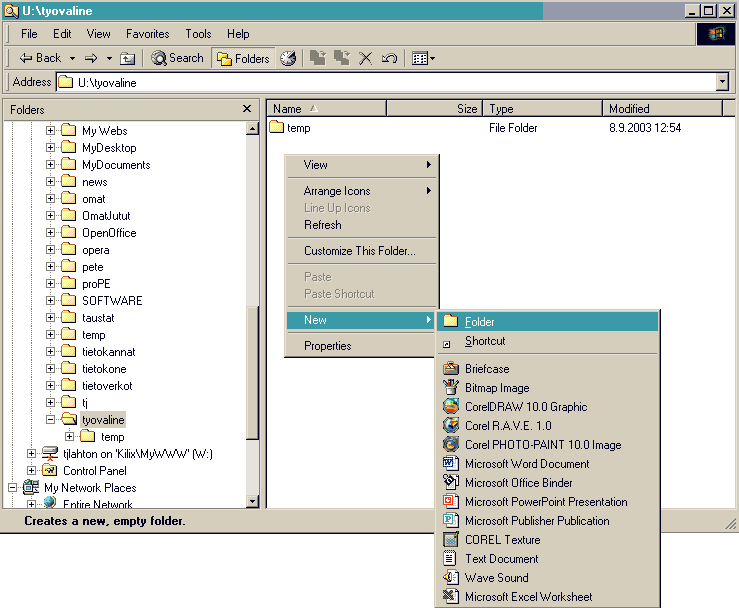Collapse the tyovaline folder node
This screenshot has height=608, width=739.
pos(50,419)
